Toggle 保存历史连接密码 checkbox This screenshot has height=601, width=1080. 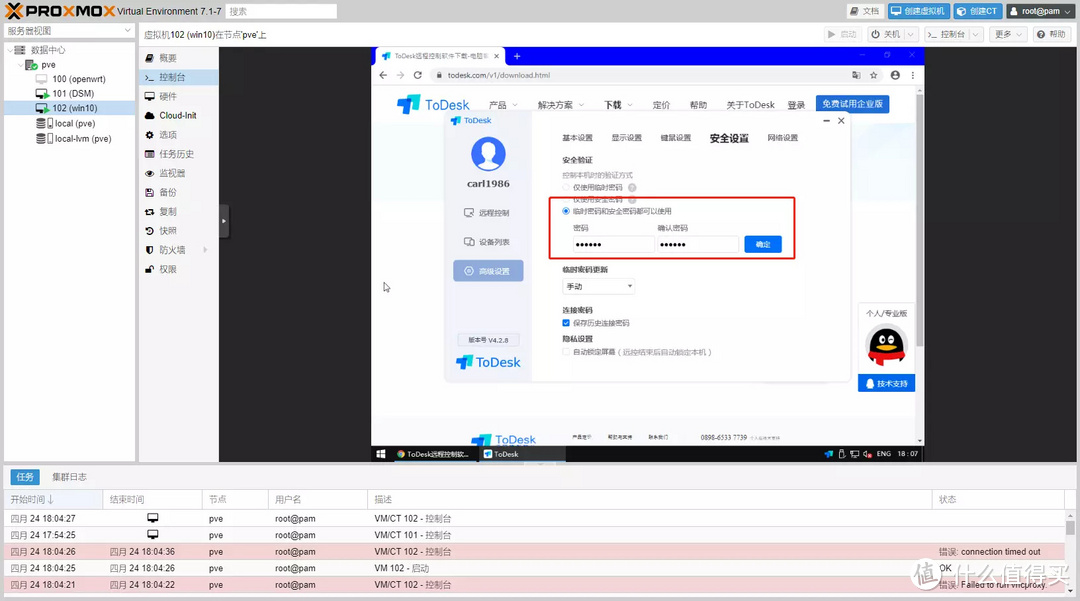566,323
